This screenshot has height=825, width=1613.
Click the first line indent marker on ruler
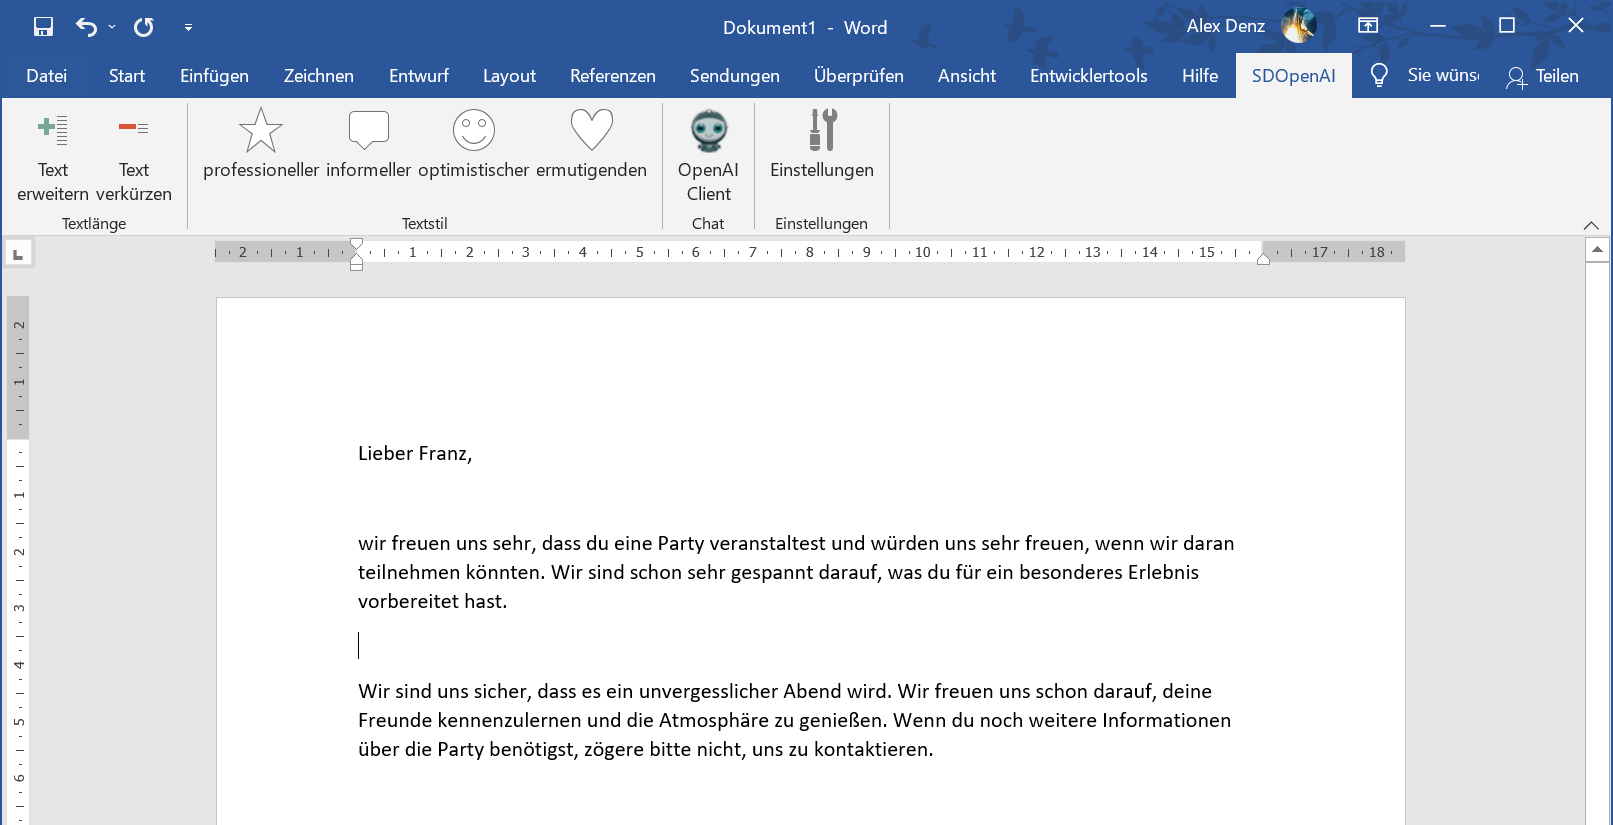click(x=357, y=244)
